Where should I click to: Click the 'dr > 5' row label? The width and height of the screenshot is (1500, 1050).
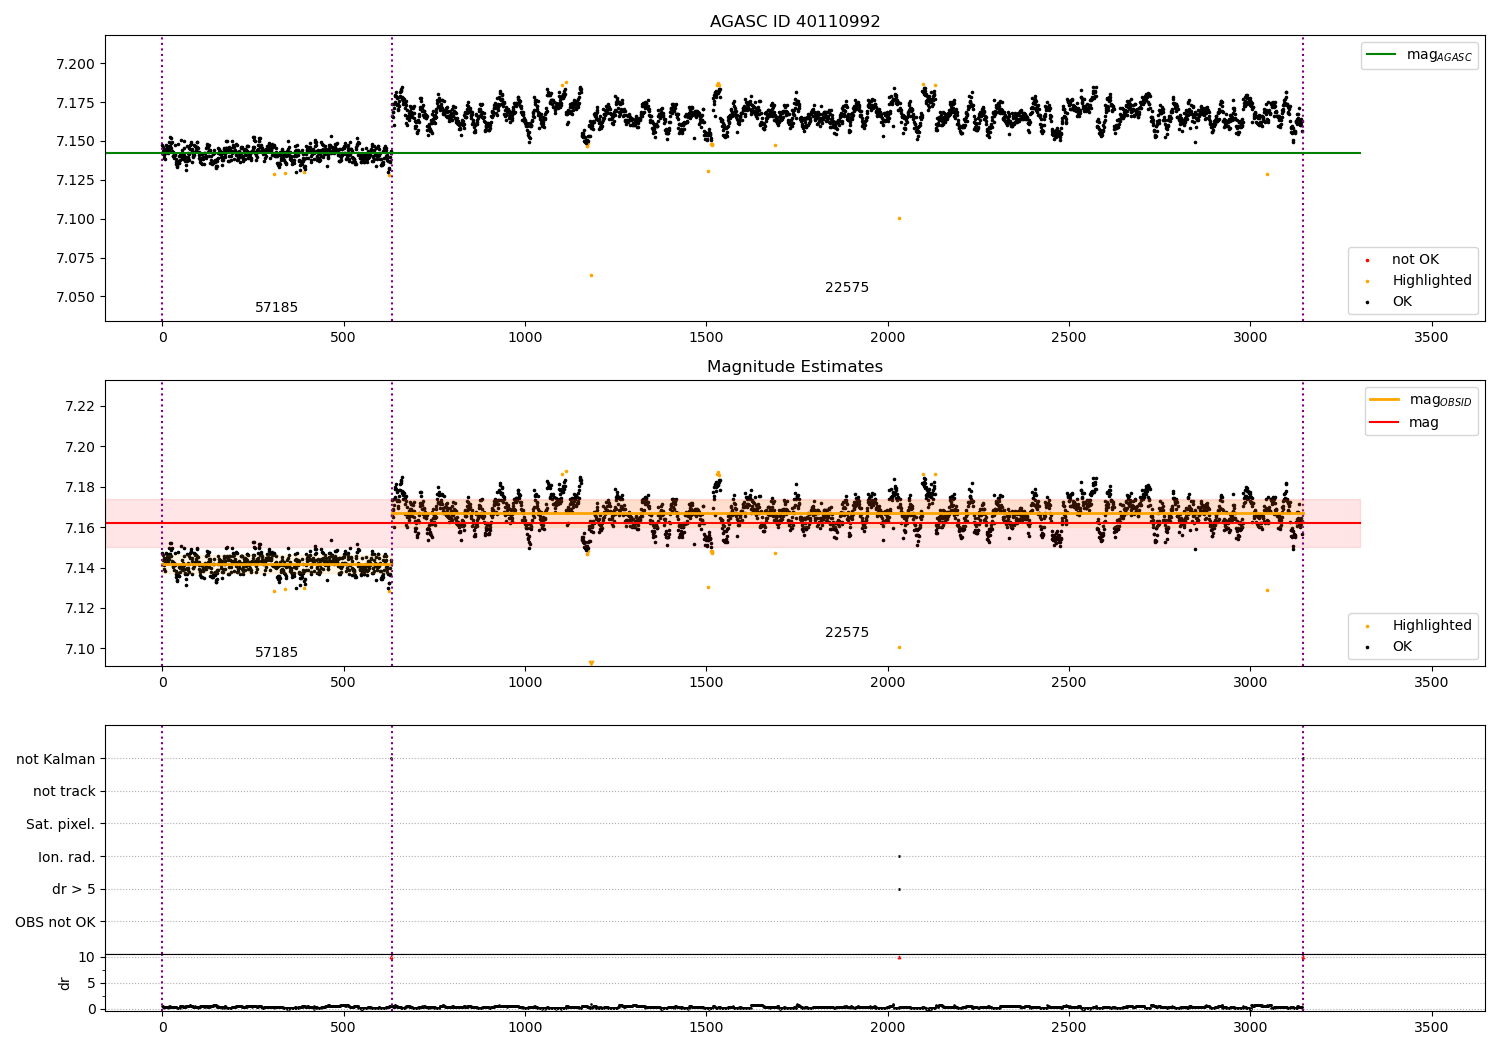click(x=74, y=889)
